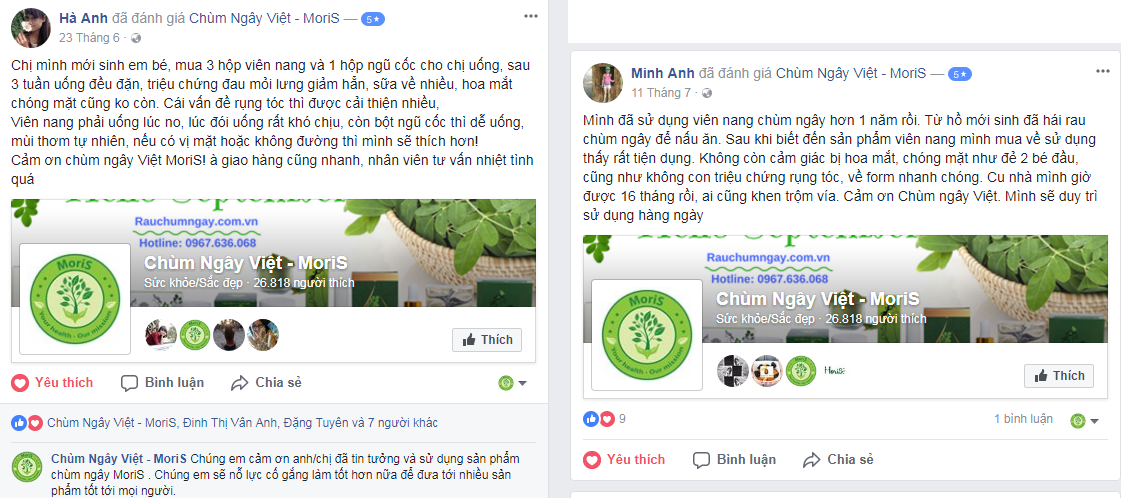Expand the post-as page selector on the left post
The image size is (1121, 498).
point(513,383)
